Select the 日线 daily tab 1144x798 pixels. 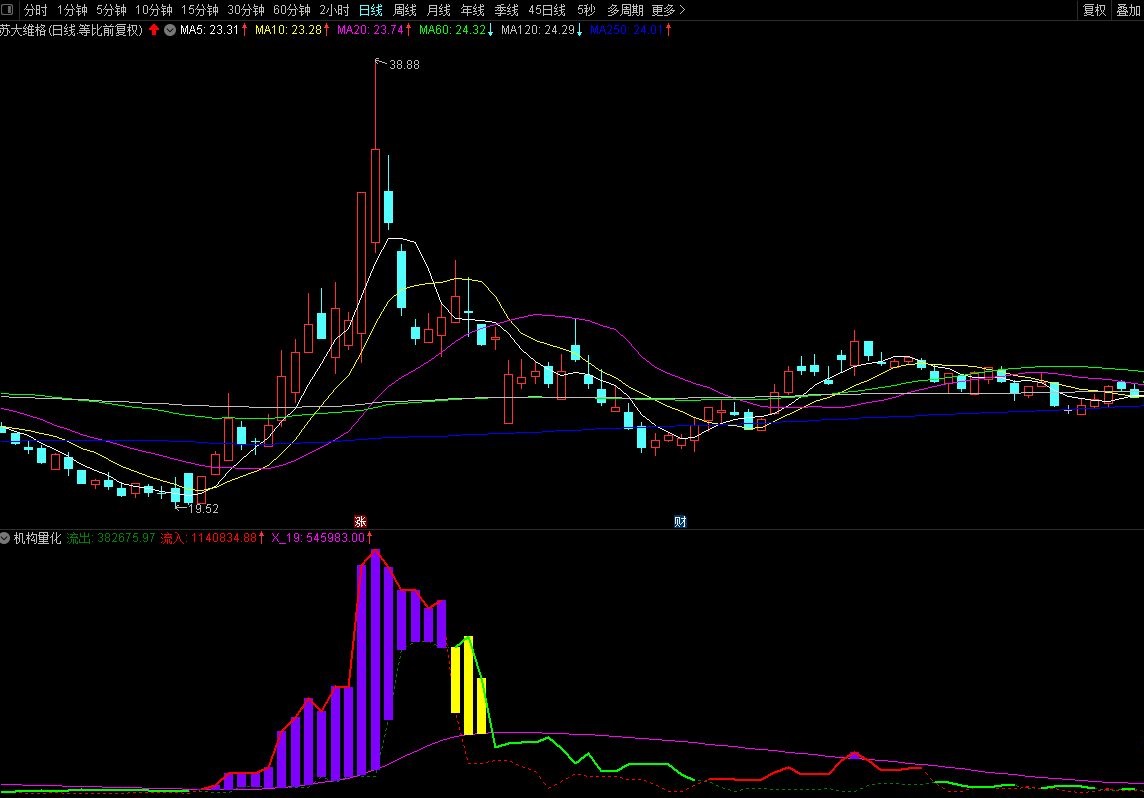coord(371,10)
